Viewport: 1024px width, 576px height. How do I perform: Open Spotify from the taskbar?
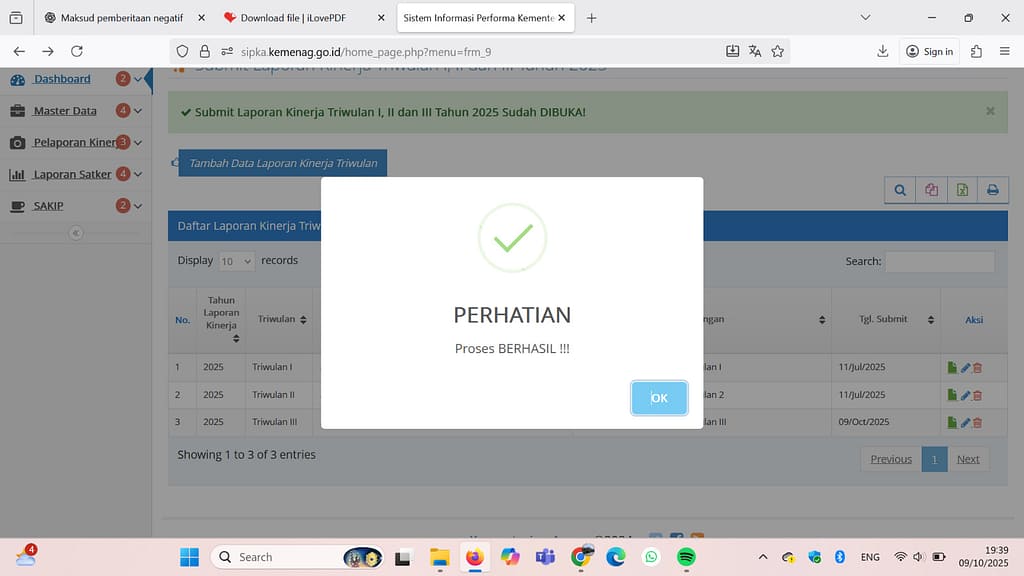coord(686,557)
